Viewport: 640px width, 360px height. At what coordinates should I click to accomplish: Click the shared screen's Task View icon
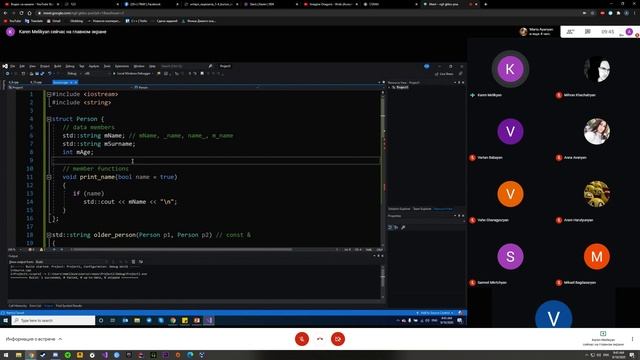(x=113, y=320)
